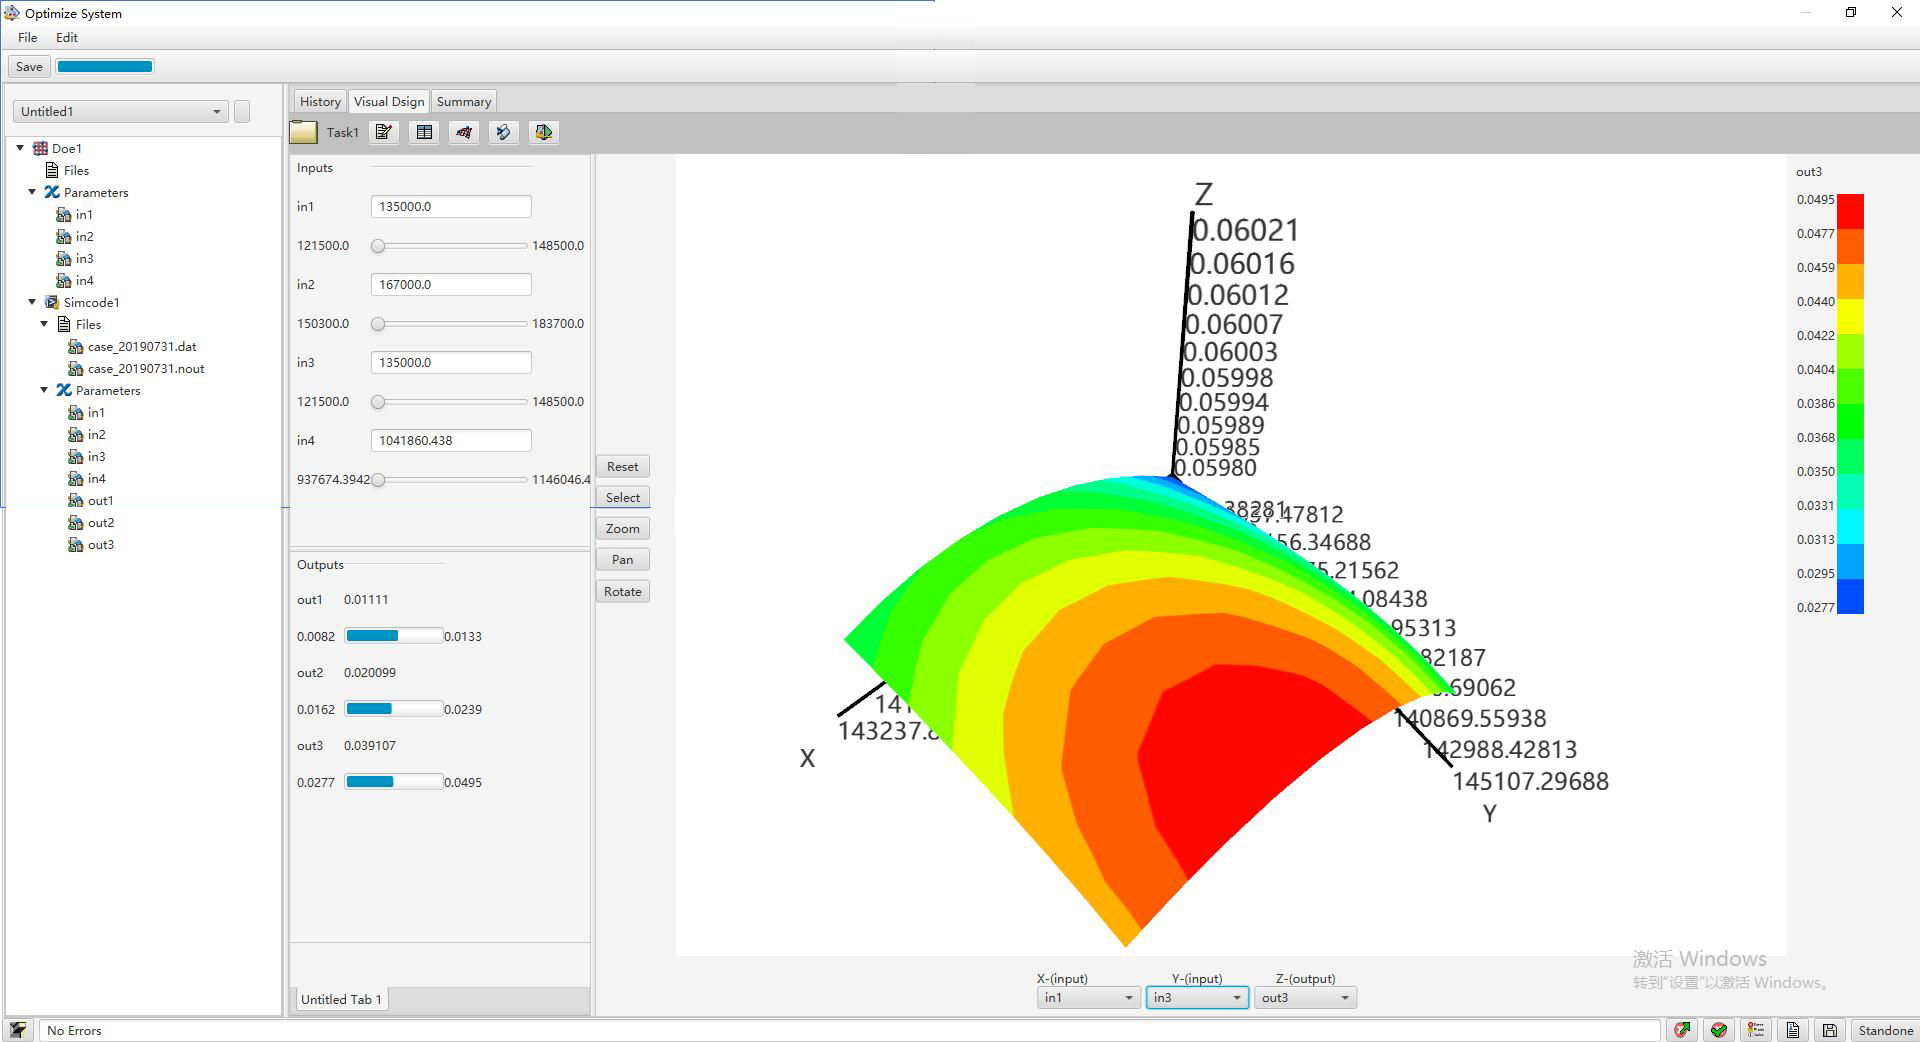The height and width of the screenshot is (1042, 1920).
Task: Click the Select mode button
Action: [622, 497]
